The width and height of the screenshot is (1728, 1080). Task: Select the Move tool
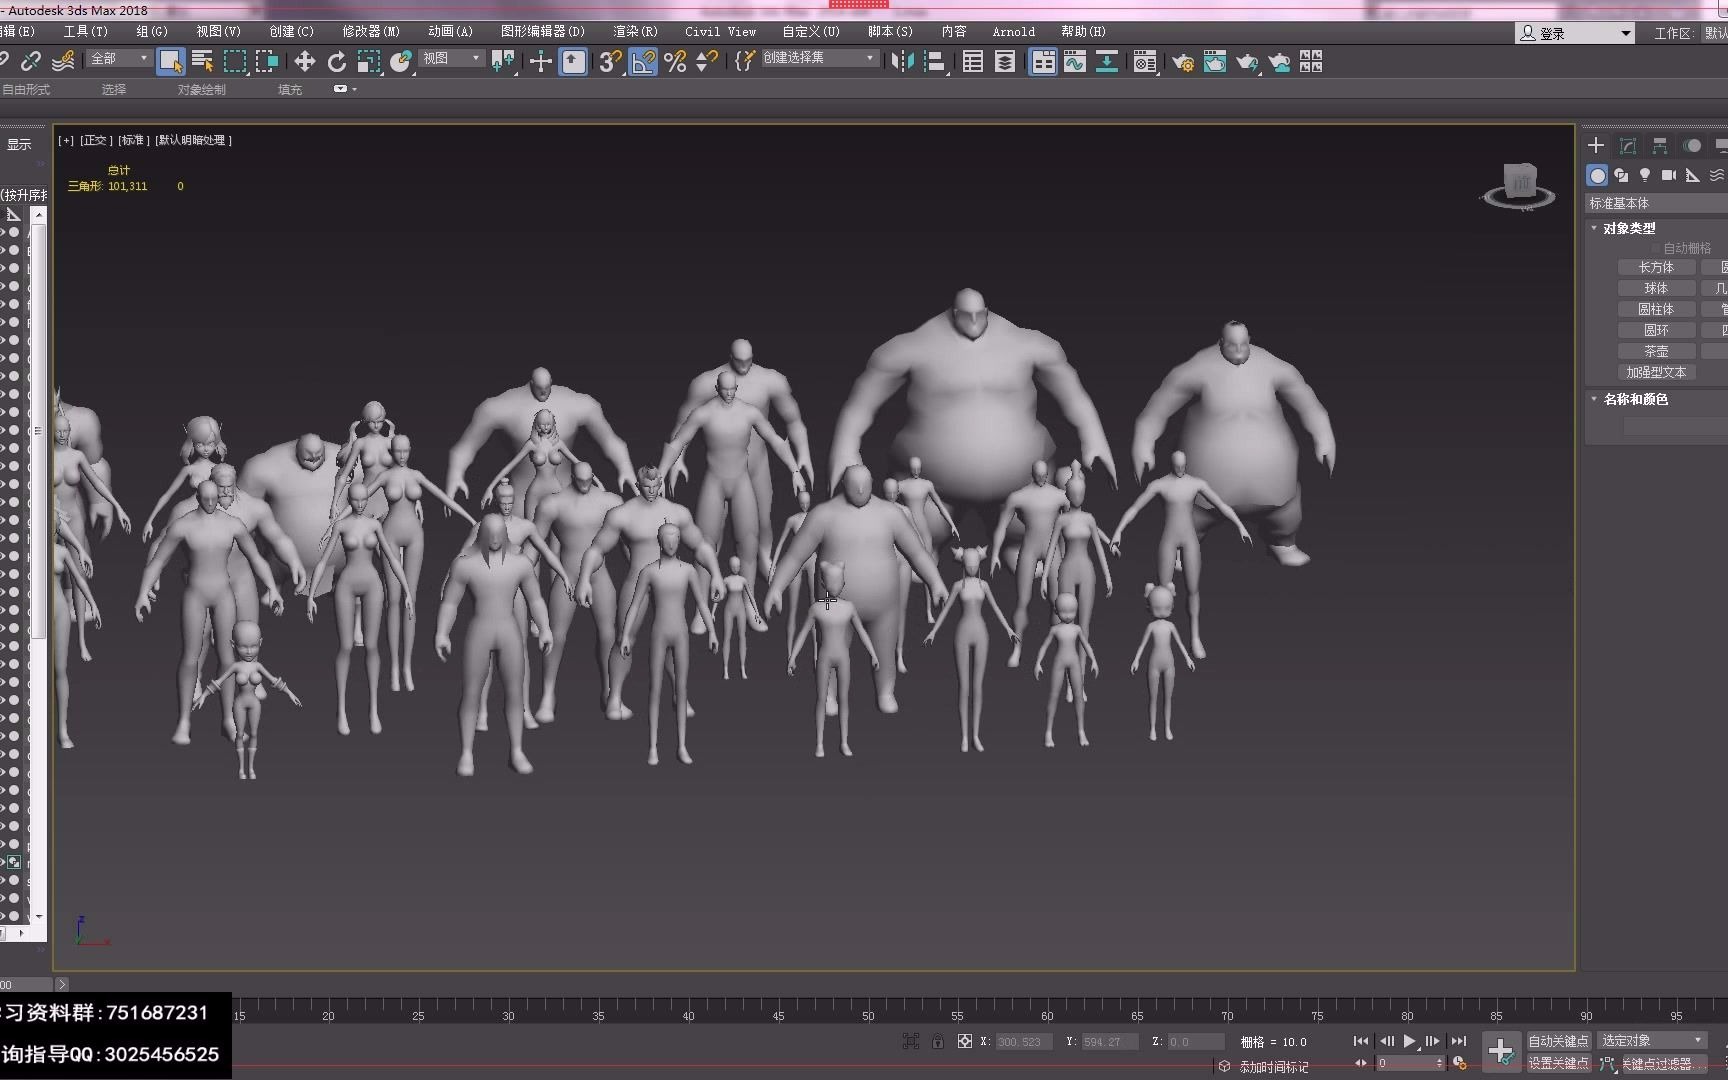(x=306, y=62)
